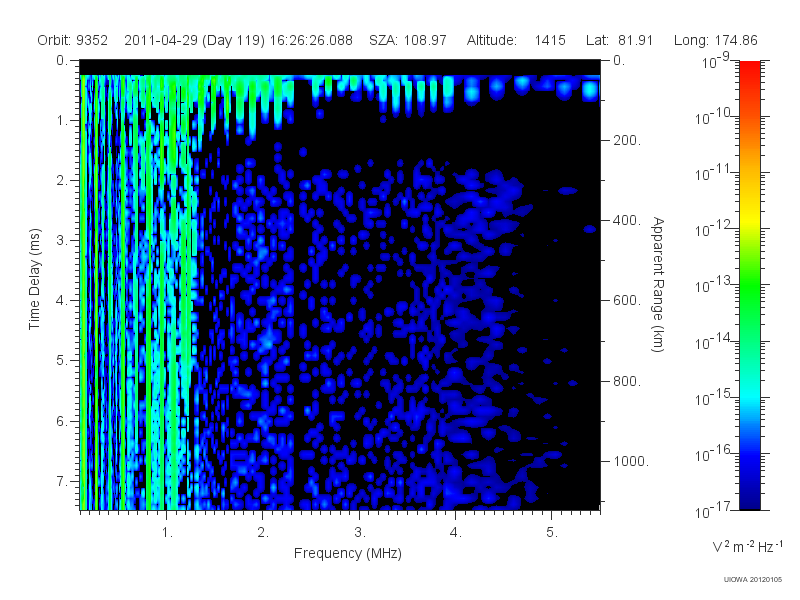
Task: Click the 4. time delay tick label
Action: point(62,301)
